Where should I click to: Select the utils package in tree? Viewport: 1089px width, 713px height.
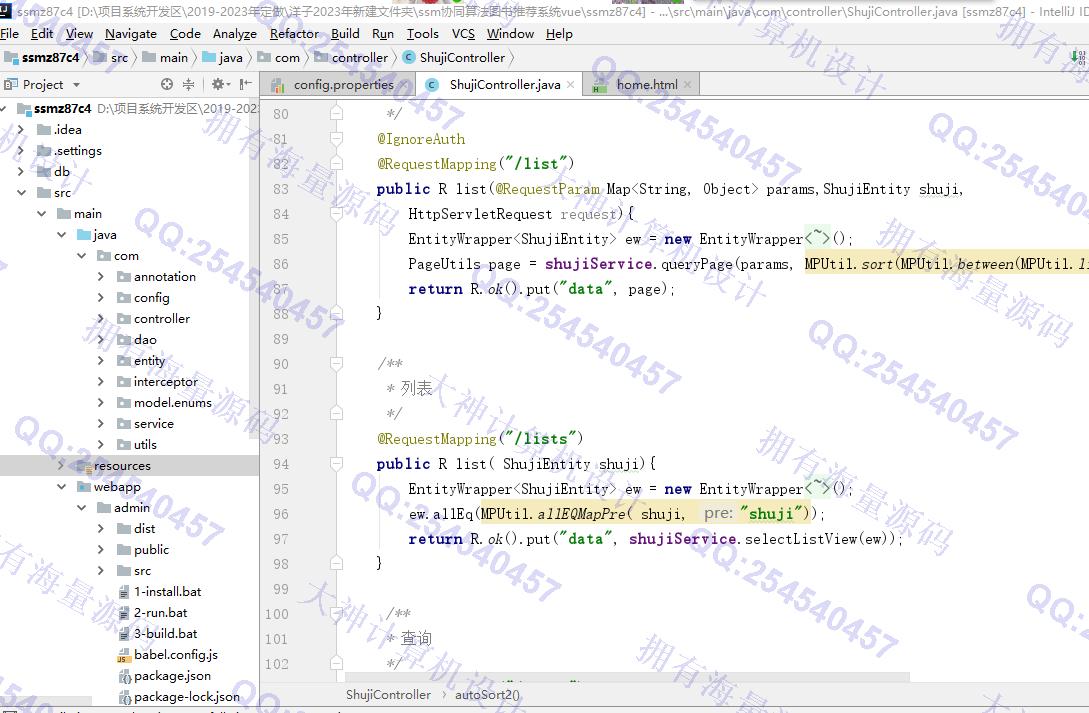[x=145, y=444]
